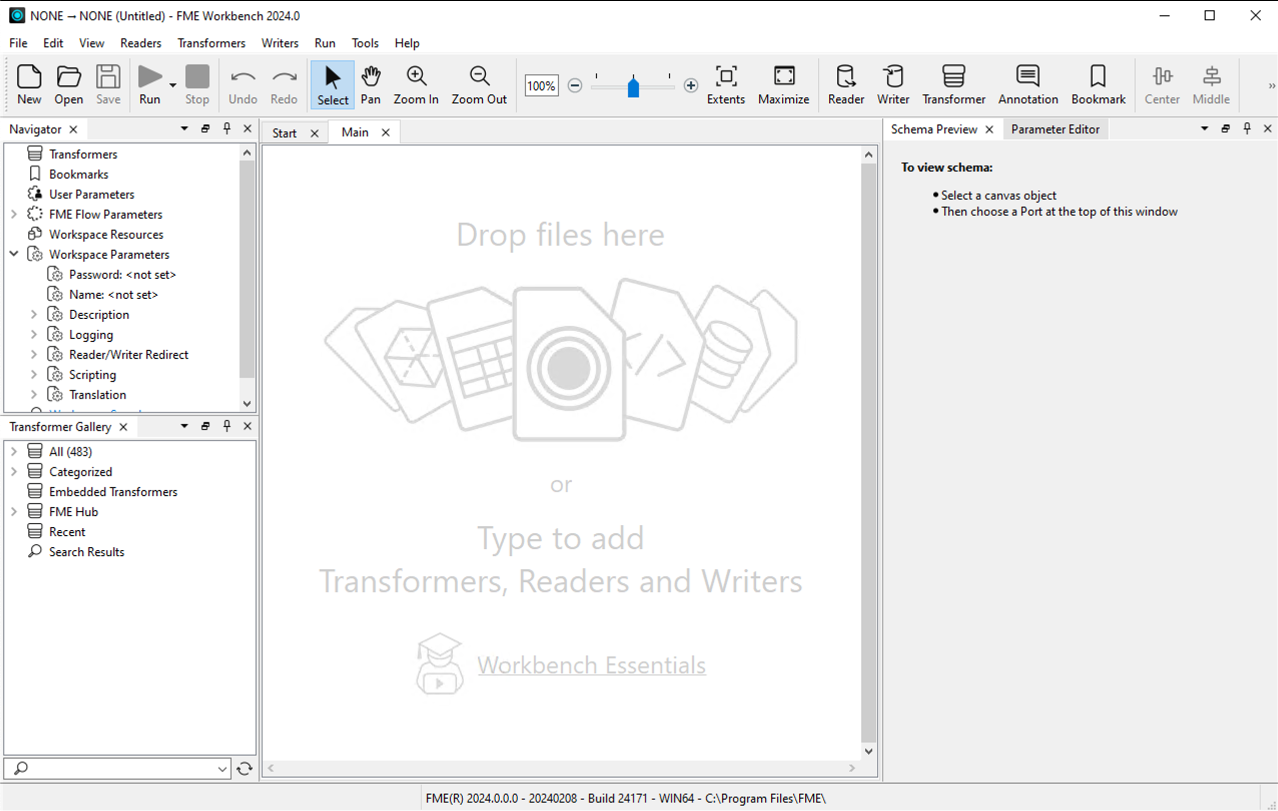The width and height of the screenshot is (1278, 811).
Task: Add a Reader using the toolbar icon
Action: click(x=845, y=85)
